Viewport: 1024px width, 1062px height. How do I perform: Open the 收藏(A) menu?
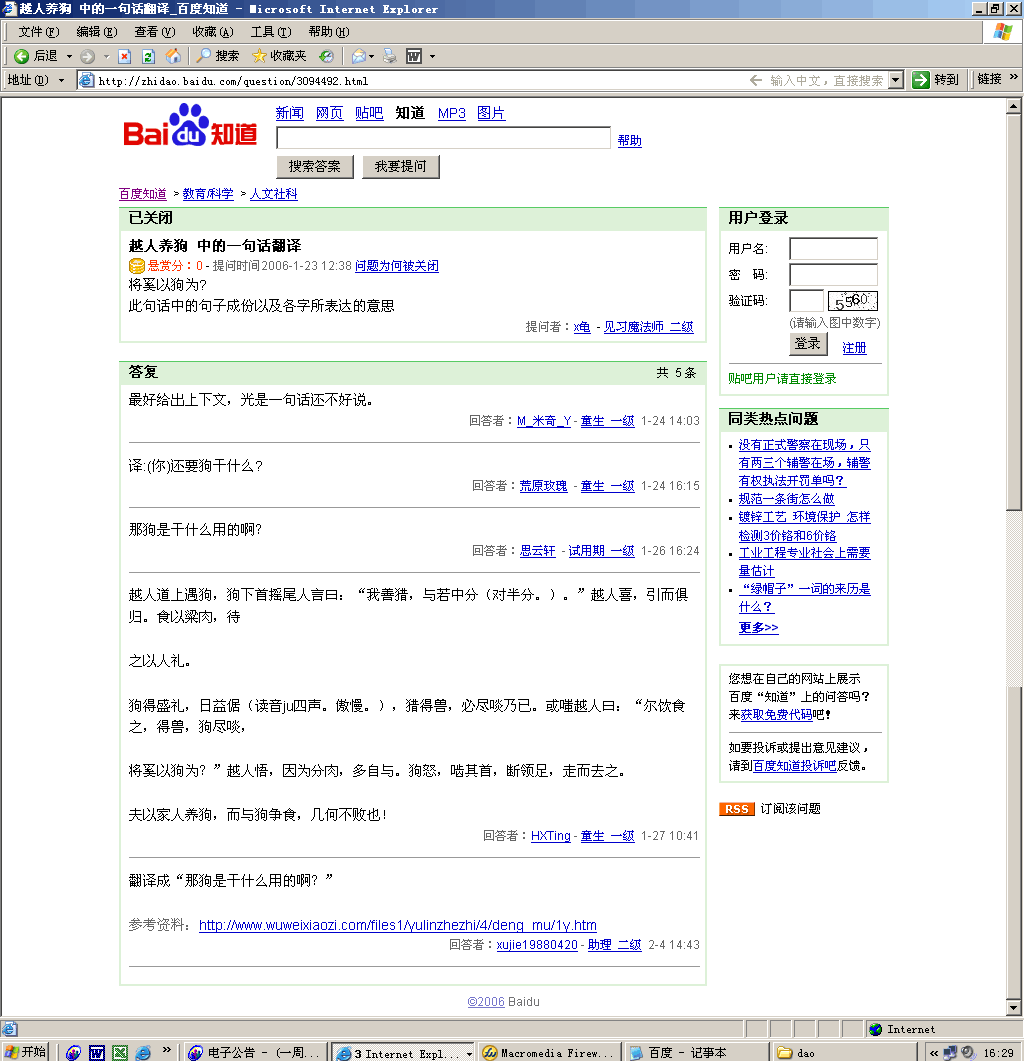click(x=212, y=32)
